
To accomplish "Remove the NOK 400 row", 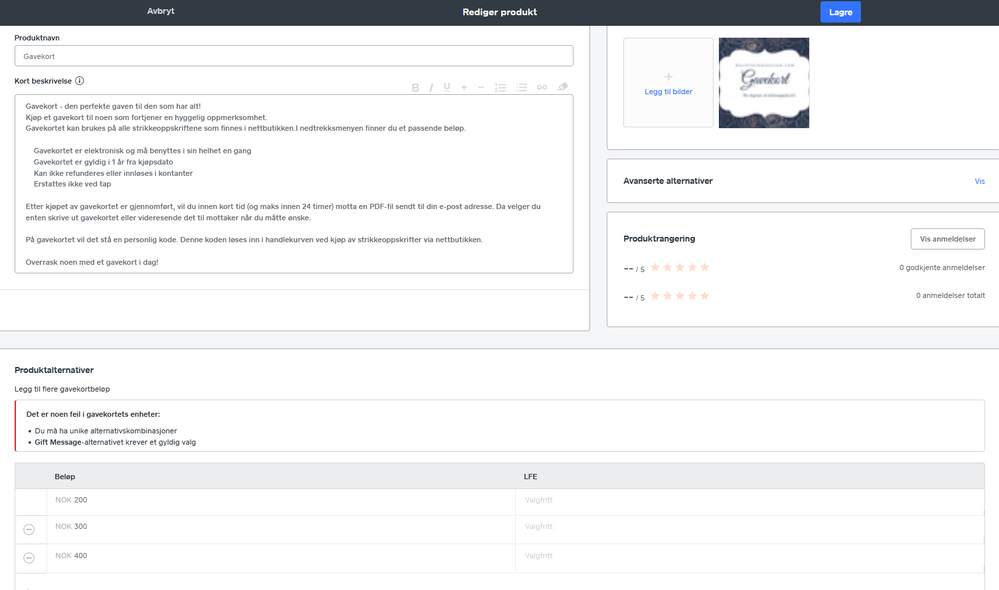I will click(29, 558).
